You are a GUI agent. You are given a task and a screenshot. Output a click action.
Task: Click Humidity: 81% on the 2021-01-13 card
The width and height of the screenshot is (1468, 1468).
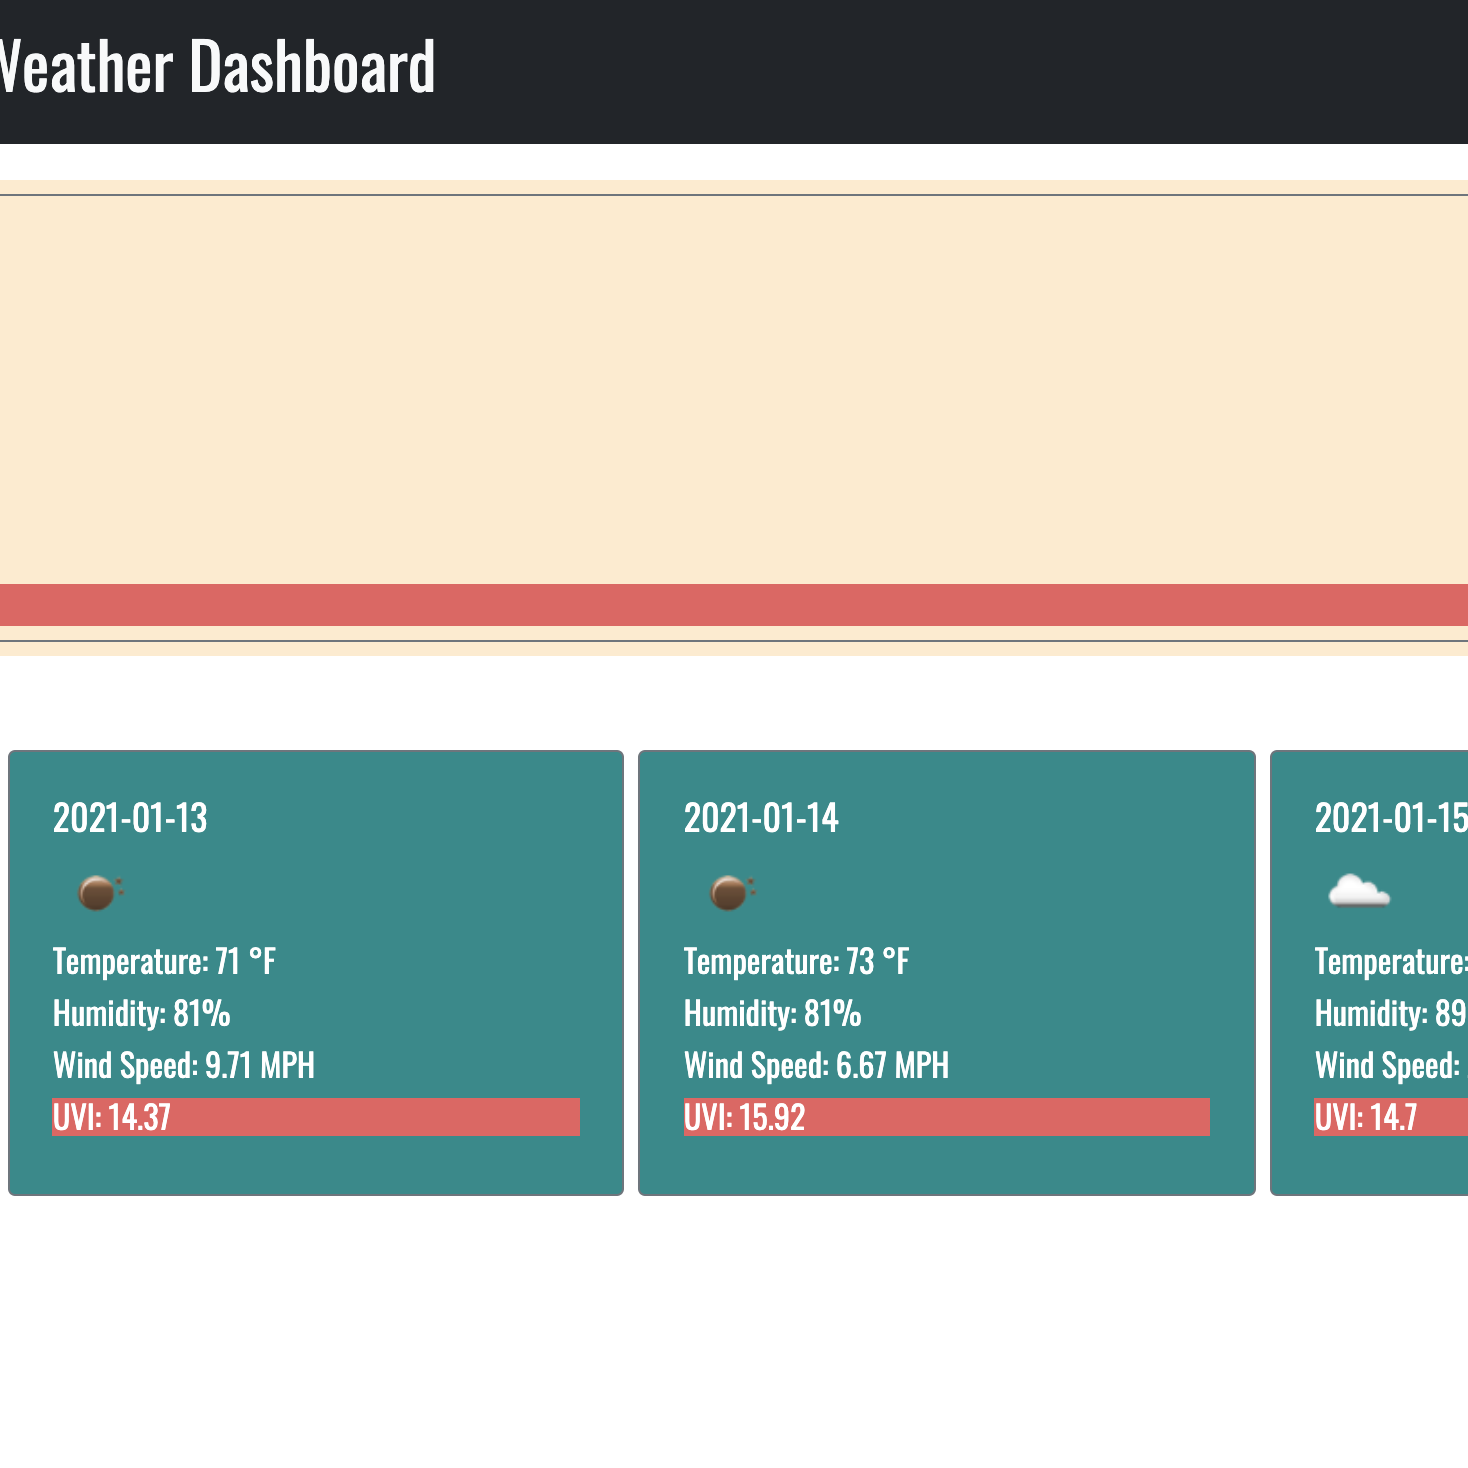pyautogui.click(x=141, y=1014)
